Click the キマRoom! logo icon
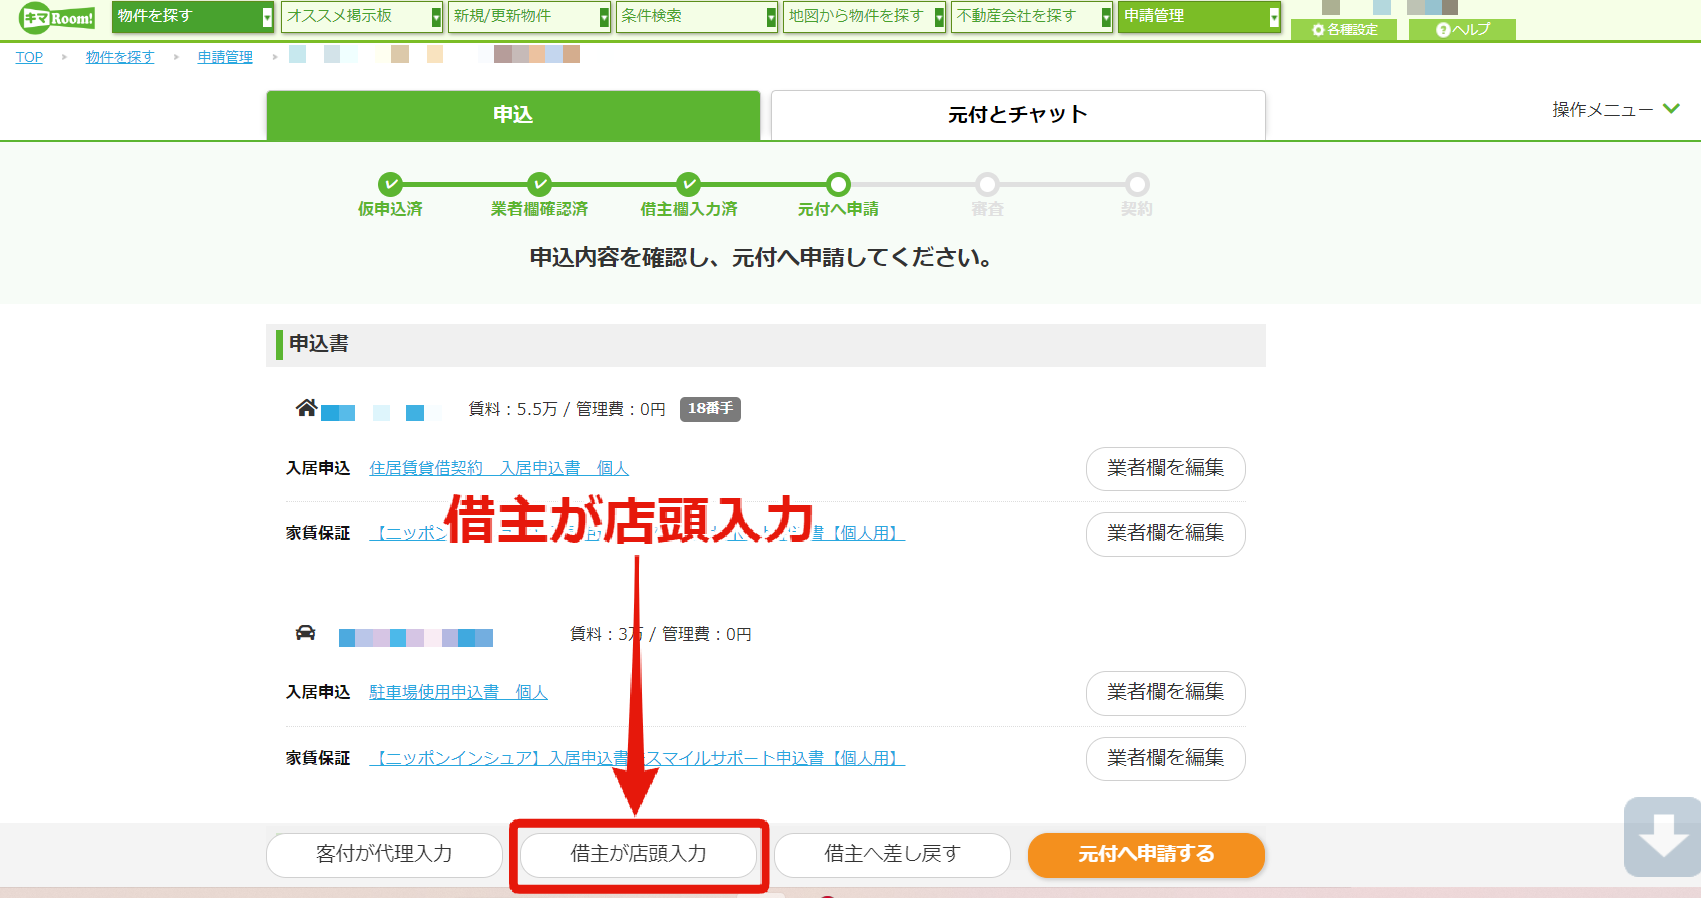The width and height of the screenshot is (1701, 898). click(x=57, y=18)
